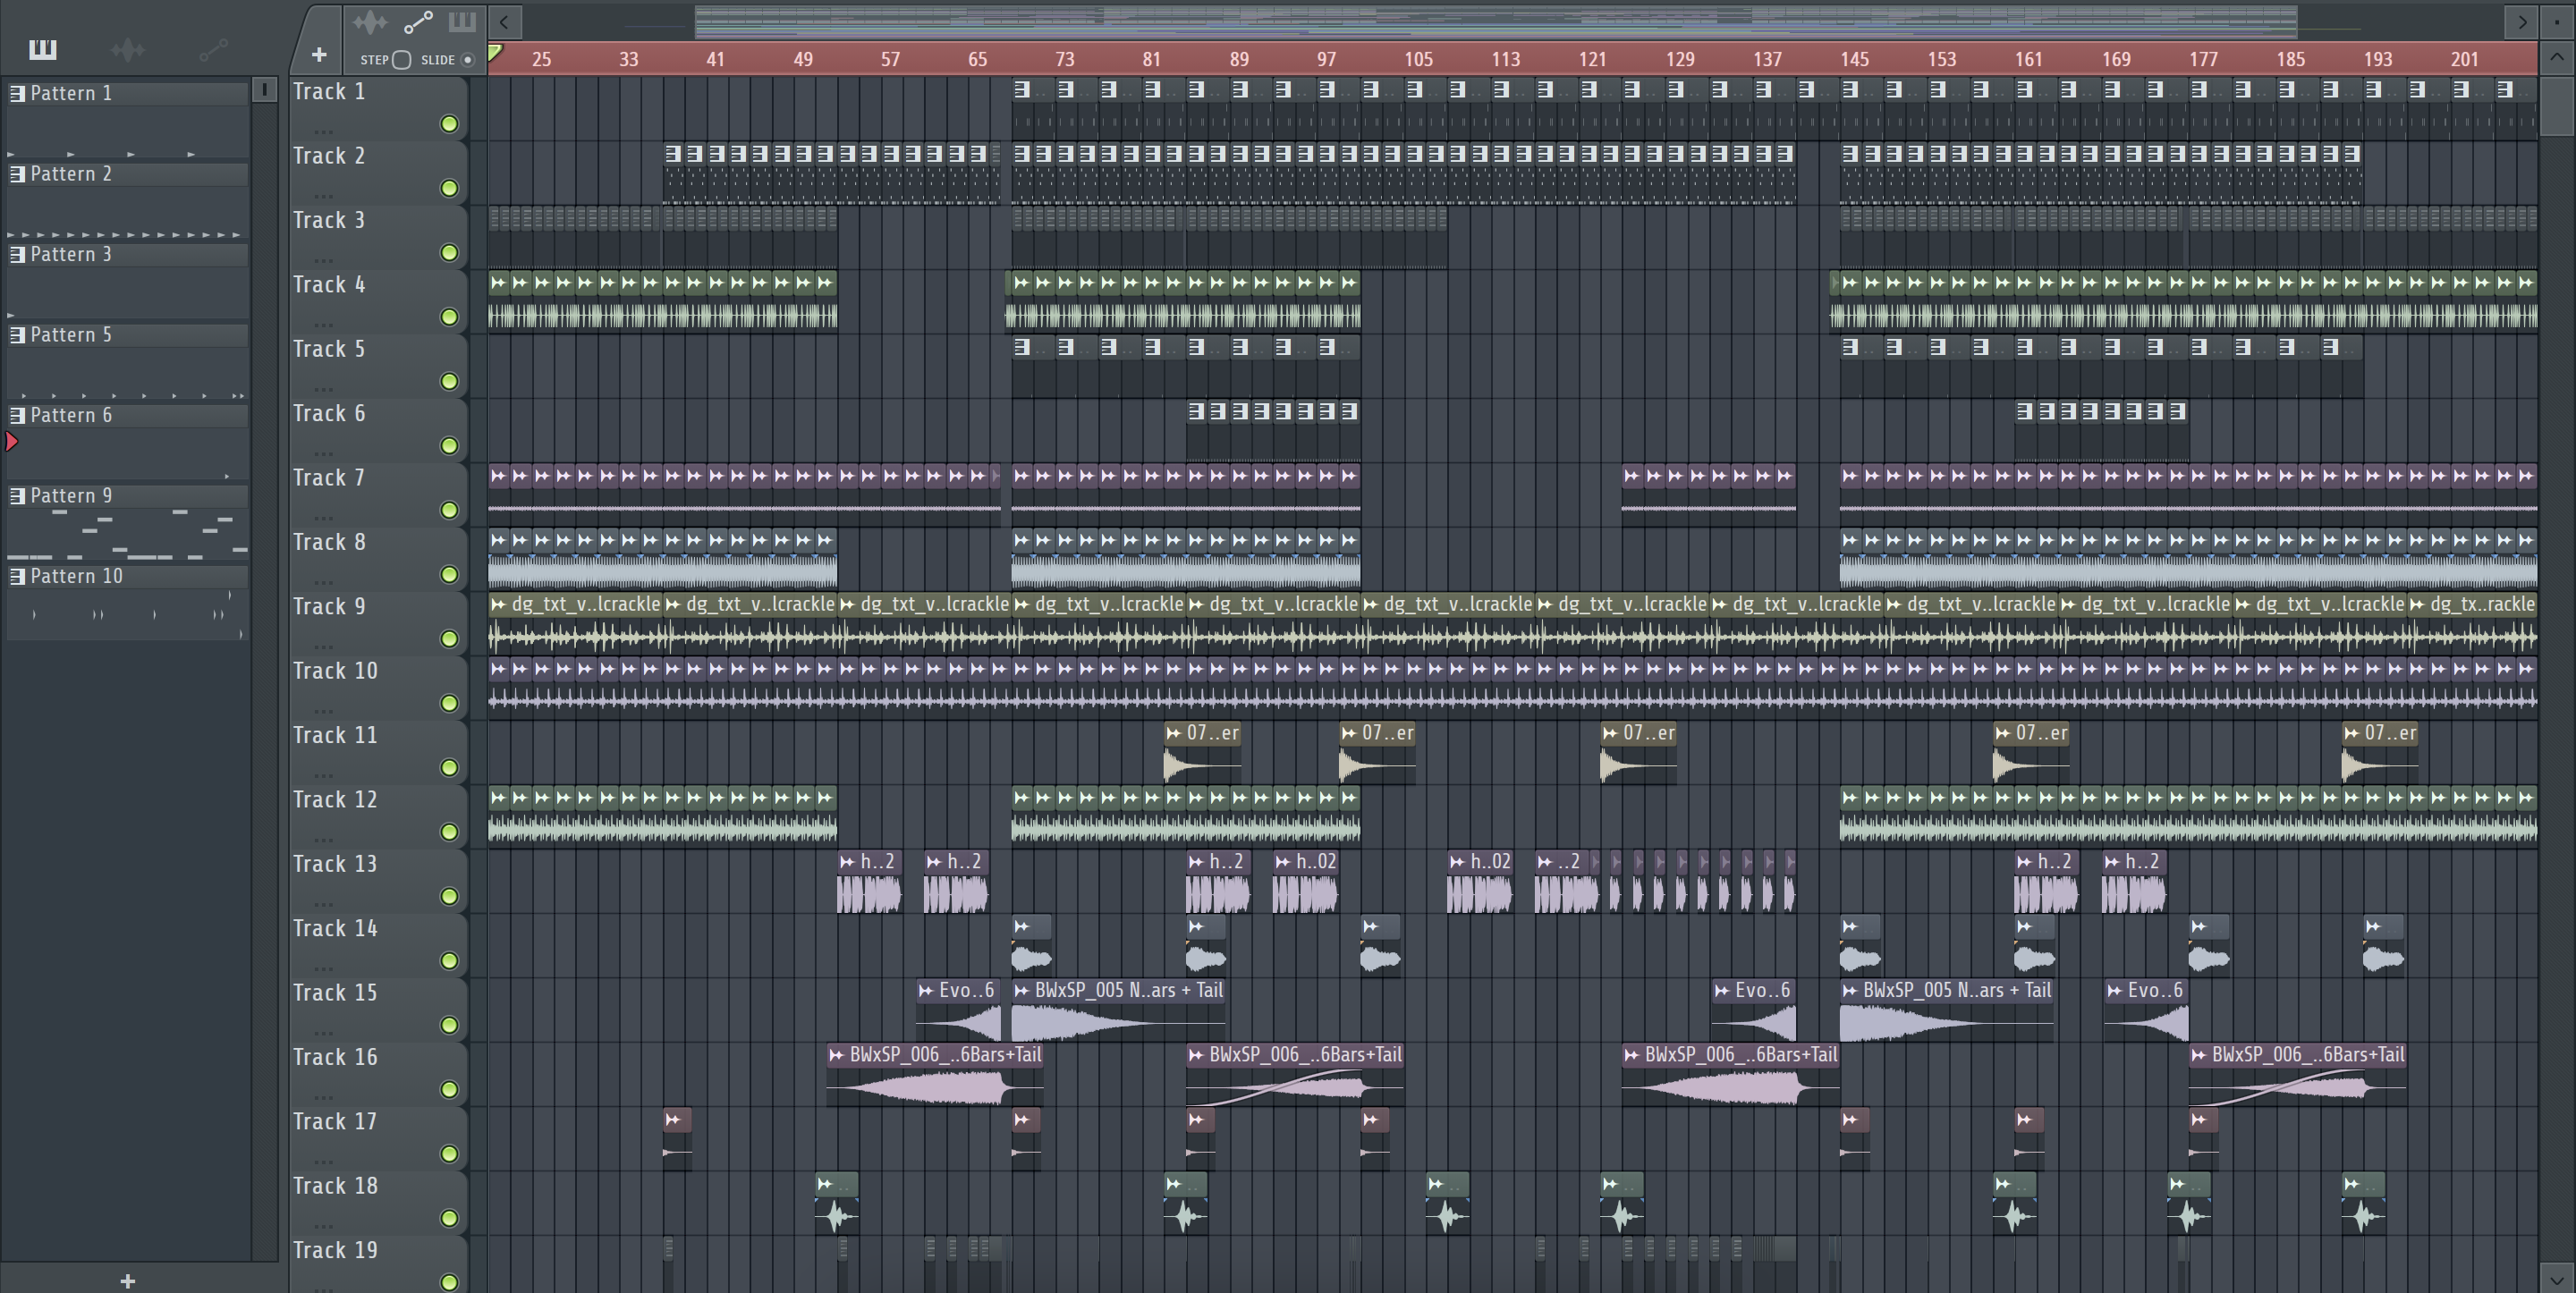This screenshot has width=2576, height=1293.
Task: Select audio clip focus waveform icon in playlist toolbar
Action: (x=370, y=21)
